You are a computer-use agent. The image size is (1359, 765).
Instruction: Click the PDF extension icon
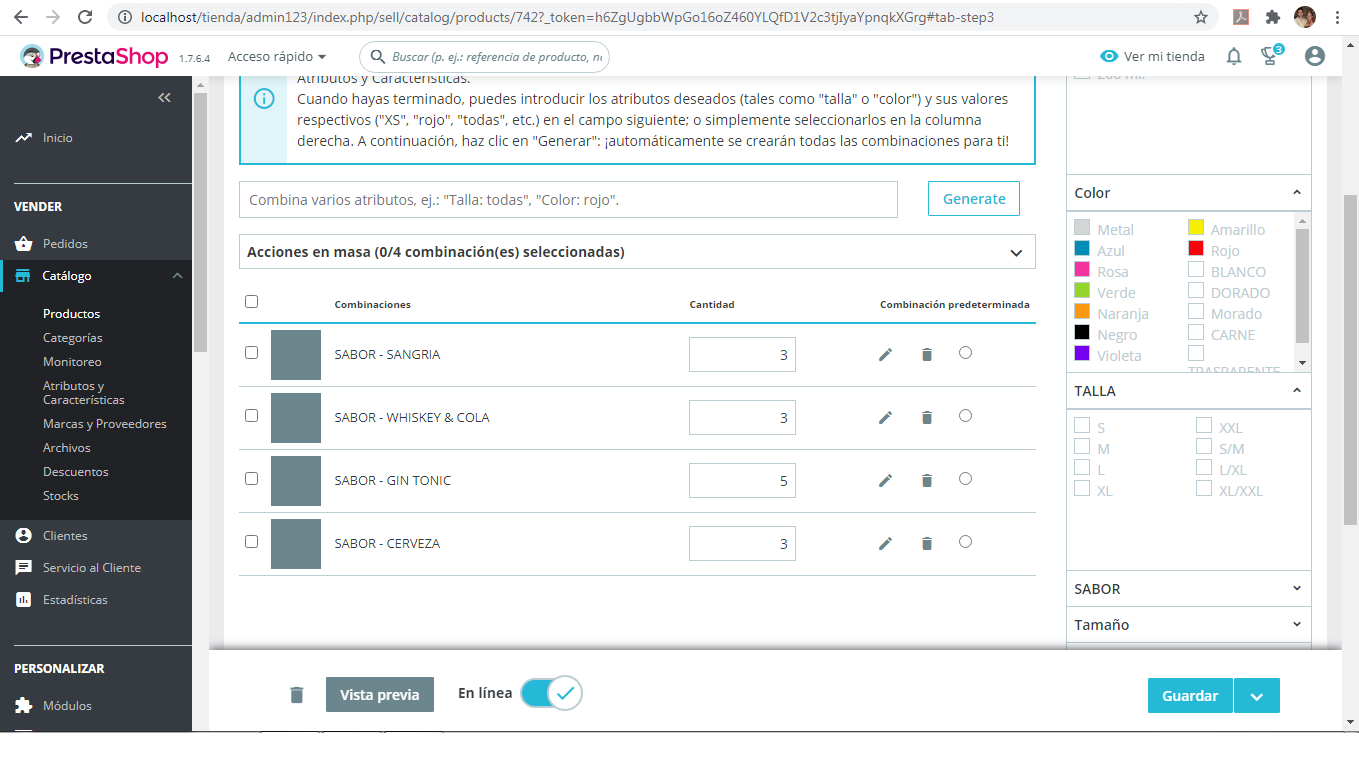pyautogui.click(x=1241, y=17)
